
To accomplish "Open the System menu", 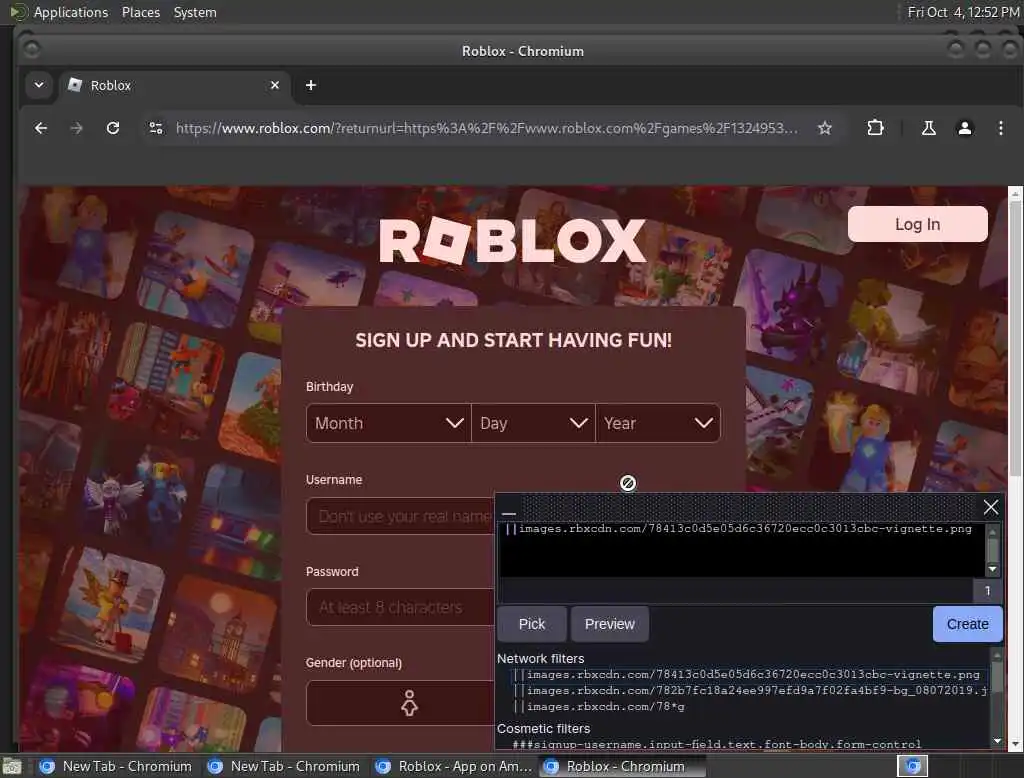I will [195, 12].
